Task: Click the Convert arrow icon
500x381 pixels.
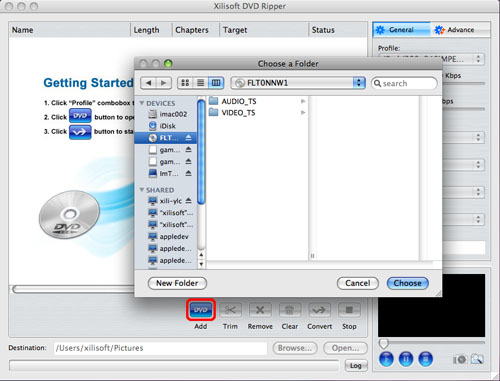Action: coord(319,310)
